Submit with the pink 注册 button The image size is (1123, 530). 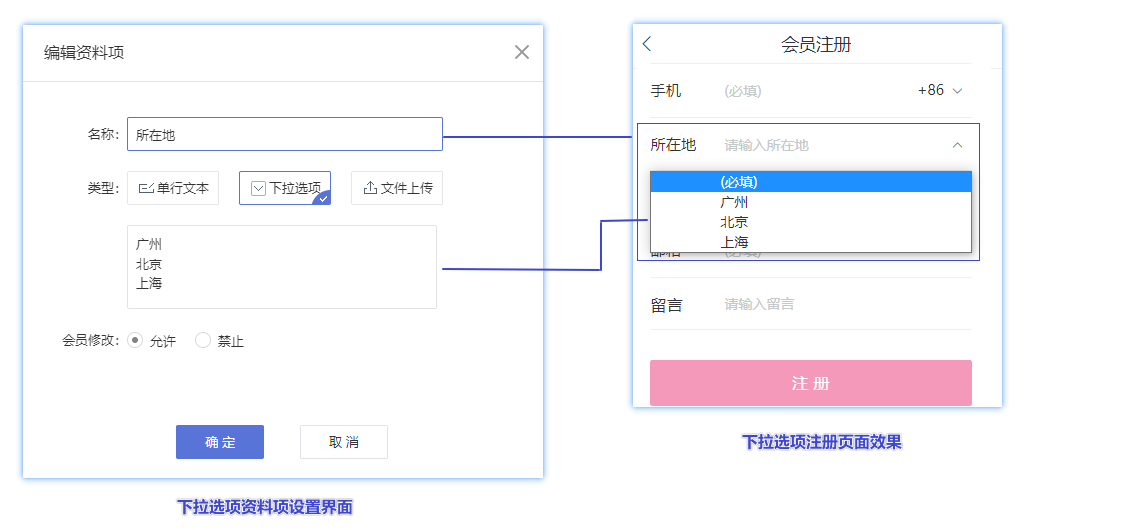coord(811,383)
